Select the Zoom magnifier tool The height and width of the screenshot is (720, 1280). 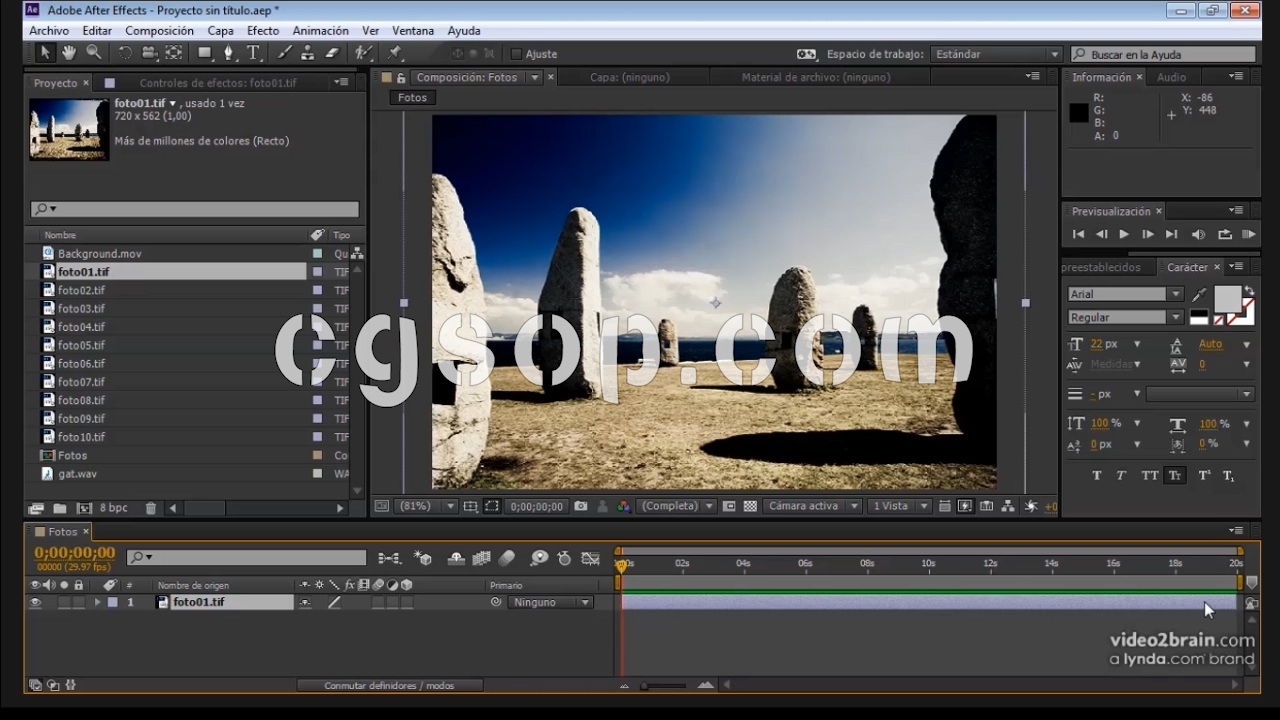(94, 53)
